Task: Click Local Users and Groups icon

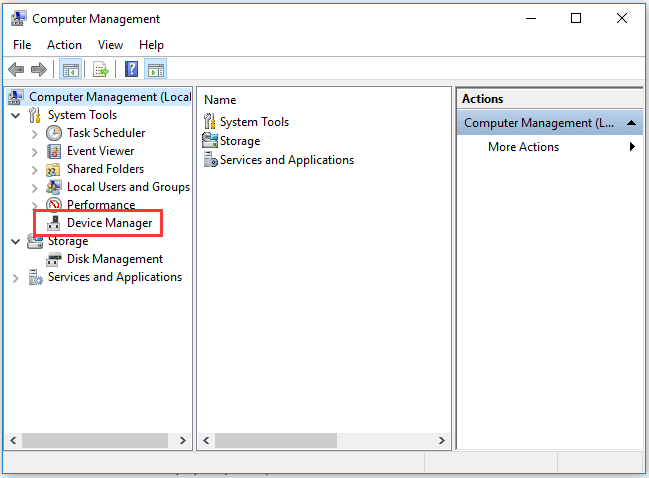Action: click(x=54, y=187)
